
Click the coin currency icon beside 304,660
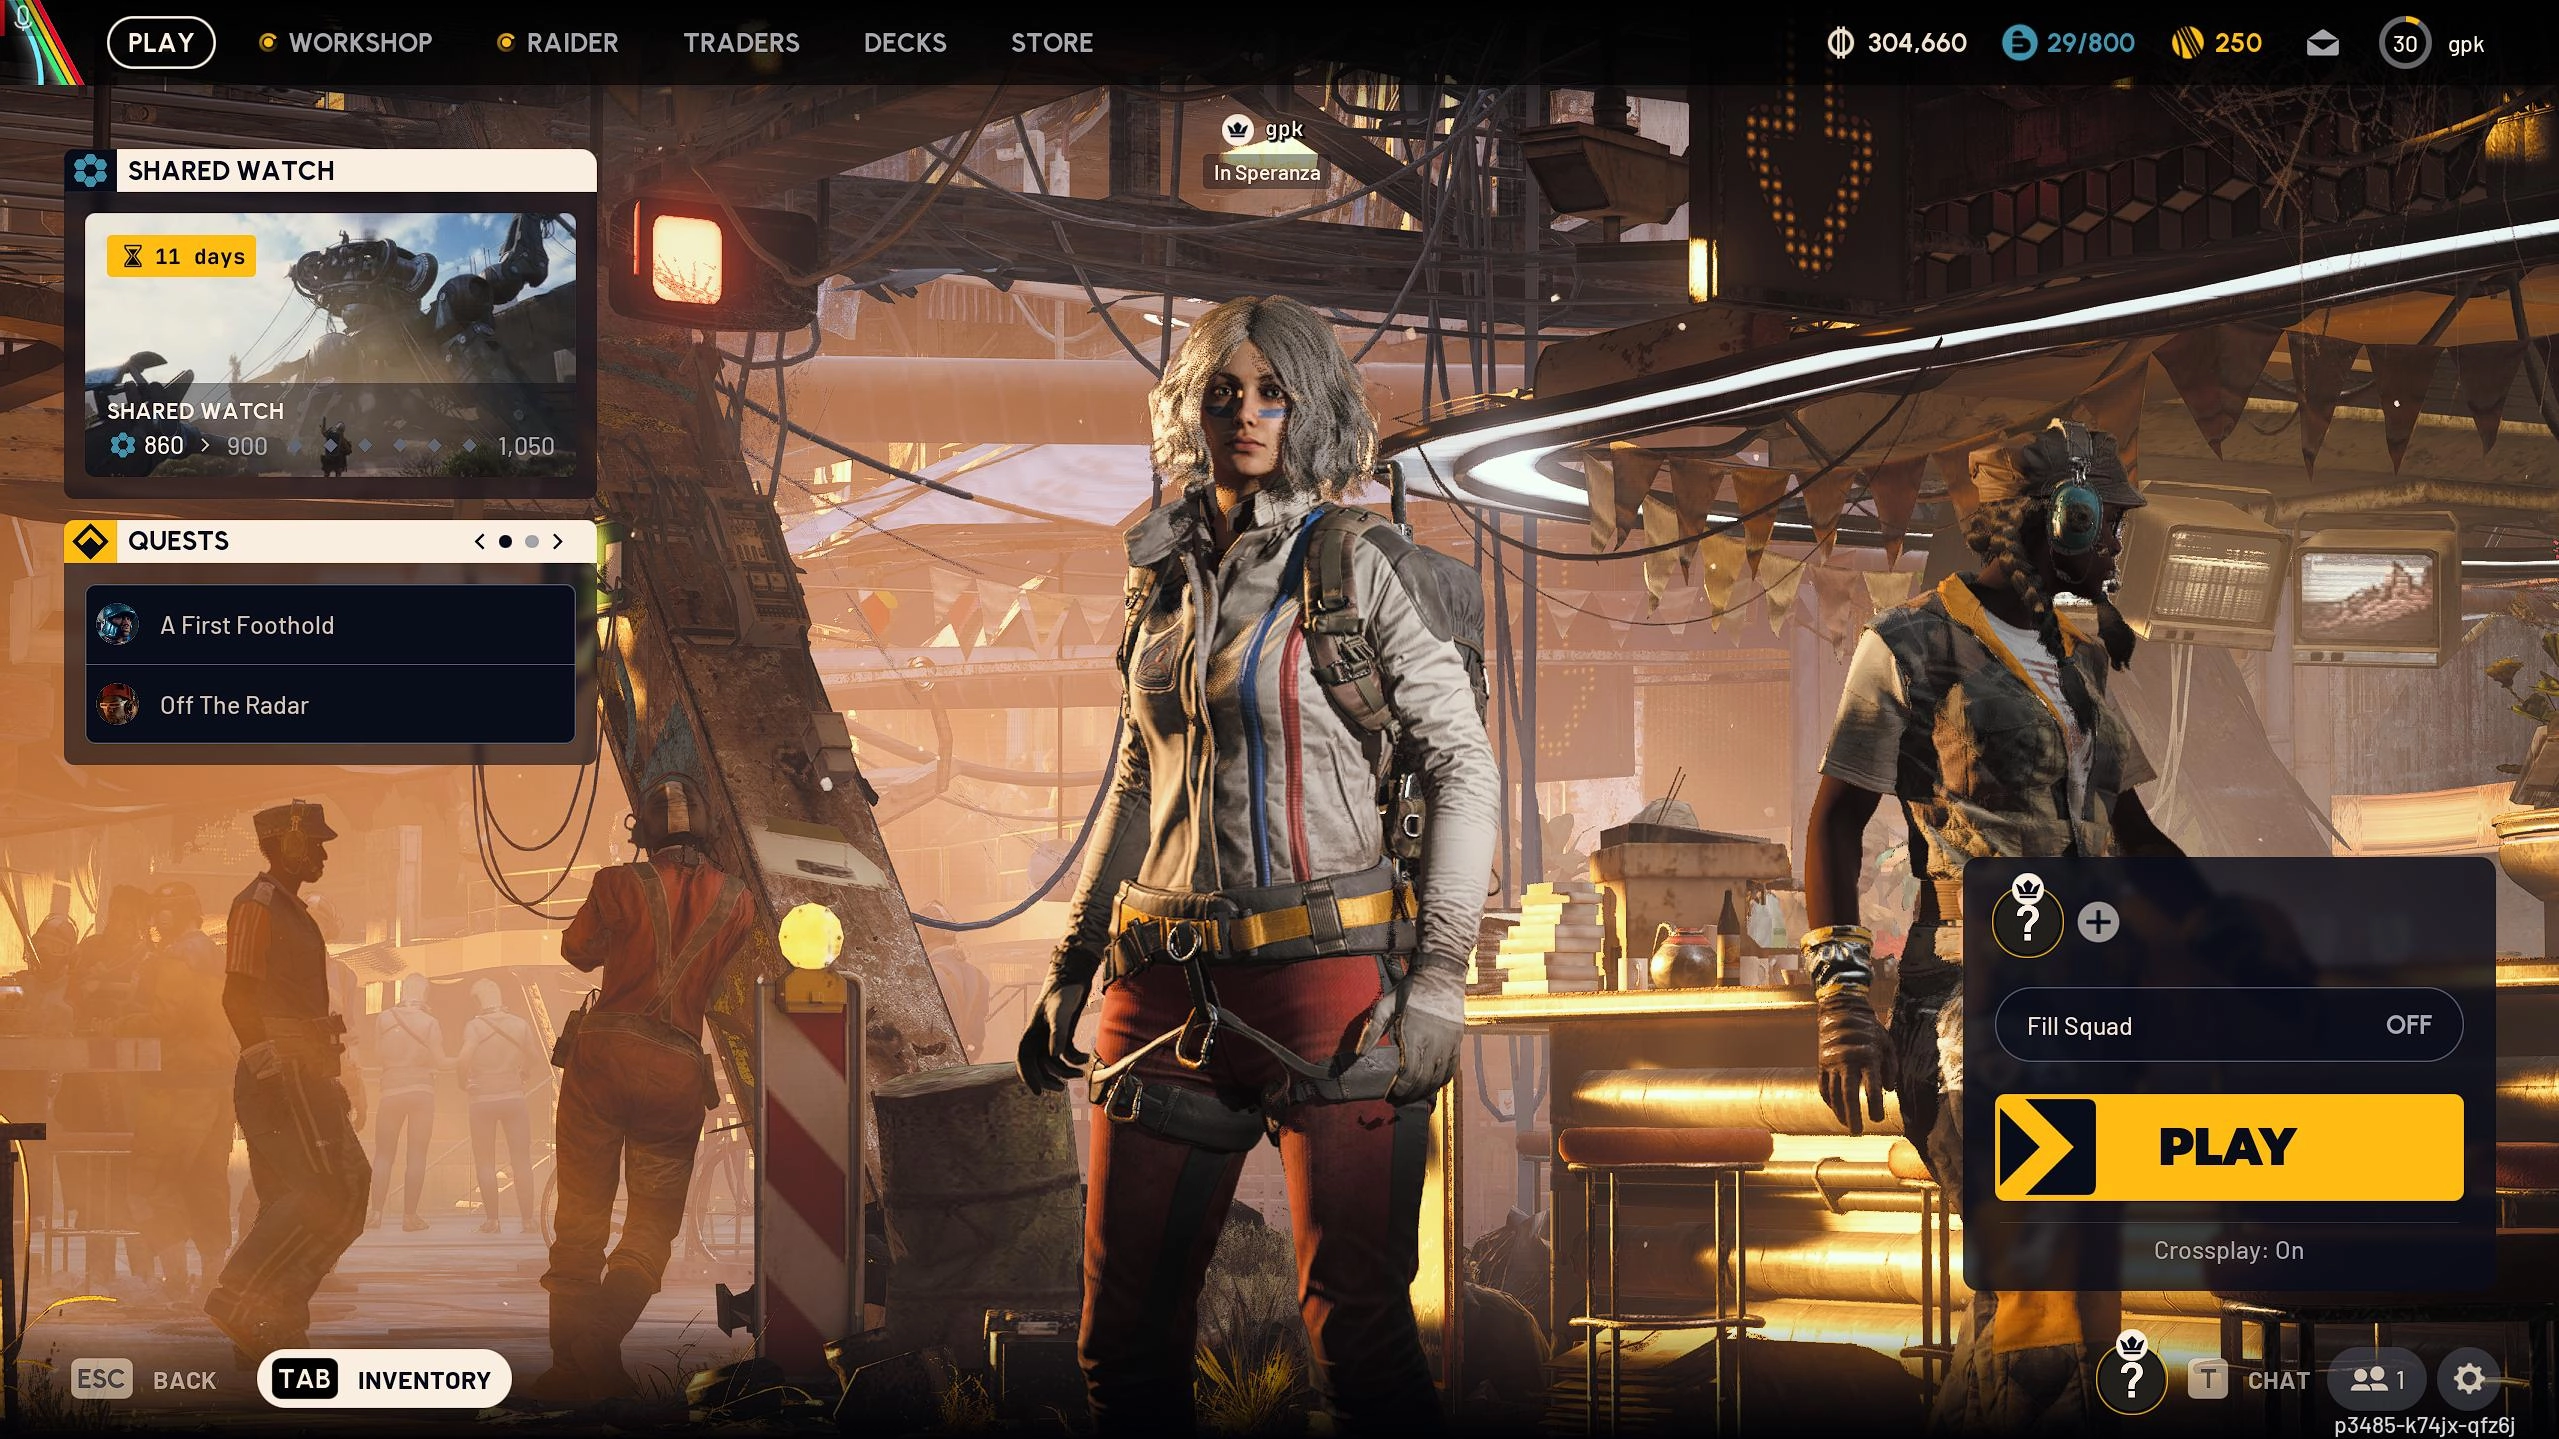click(x=1839, y=43)
